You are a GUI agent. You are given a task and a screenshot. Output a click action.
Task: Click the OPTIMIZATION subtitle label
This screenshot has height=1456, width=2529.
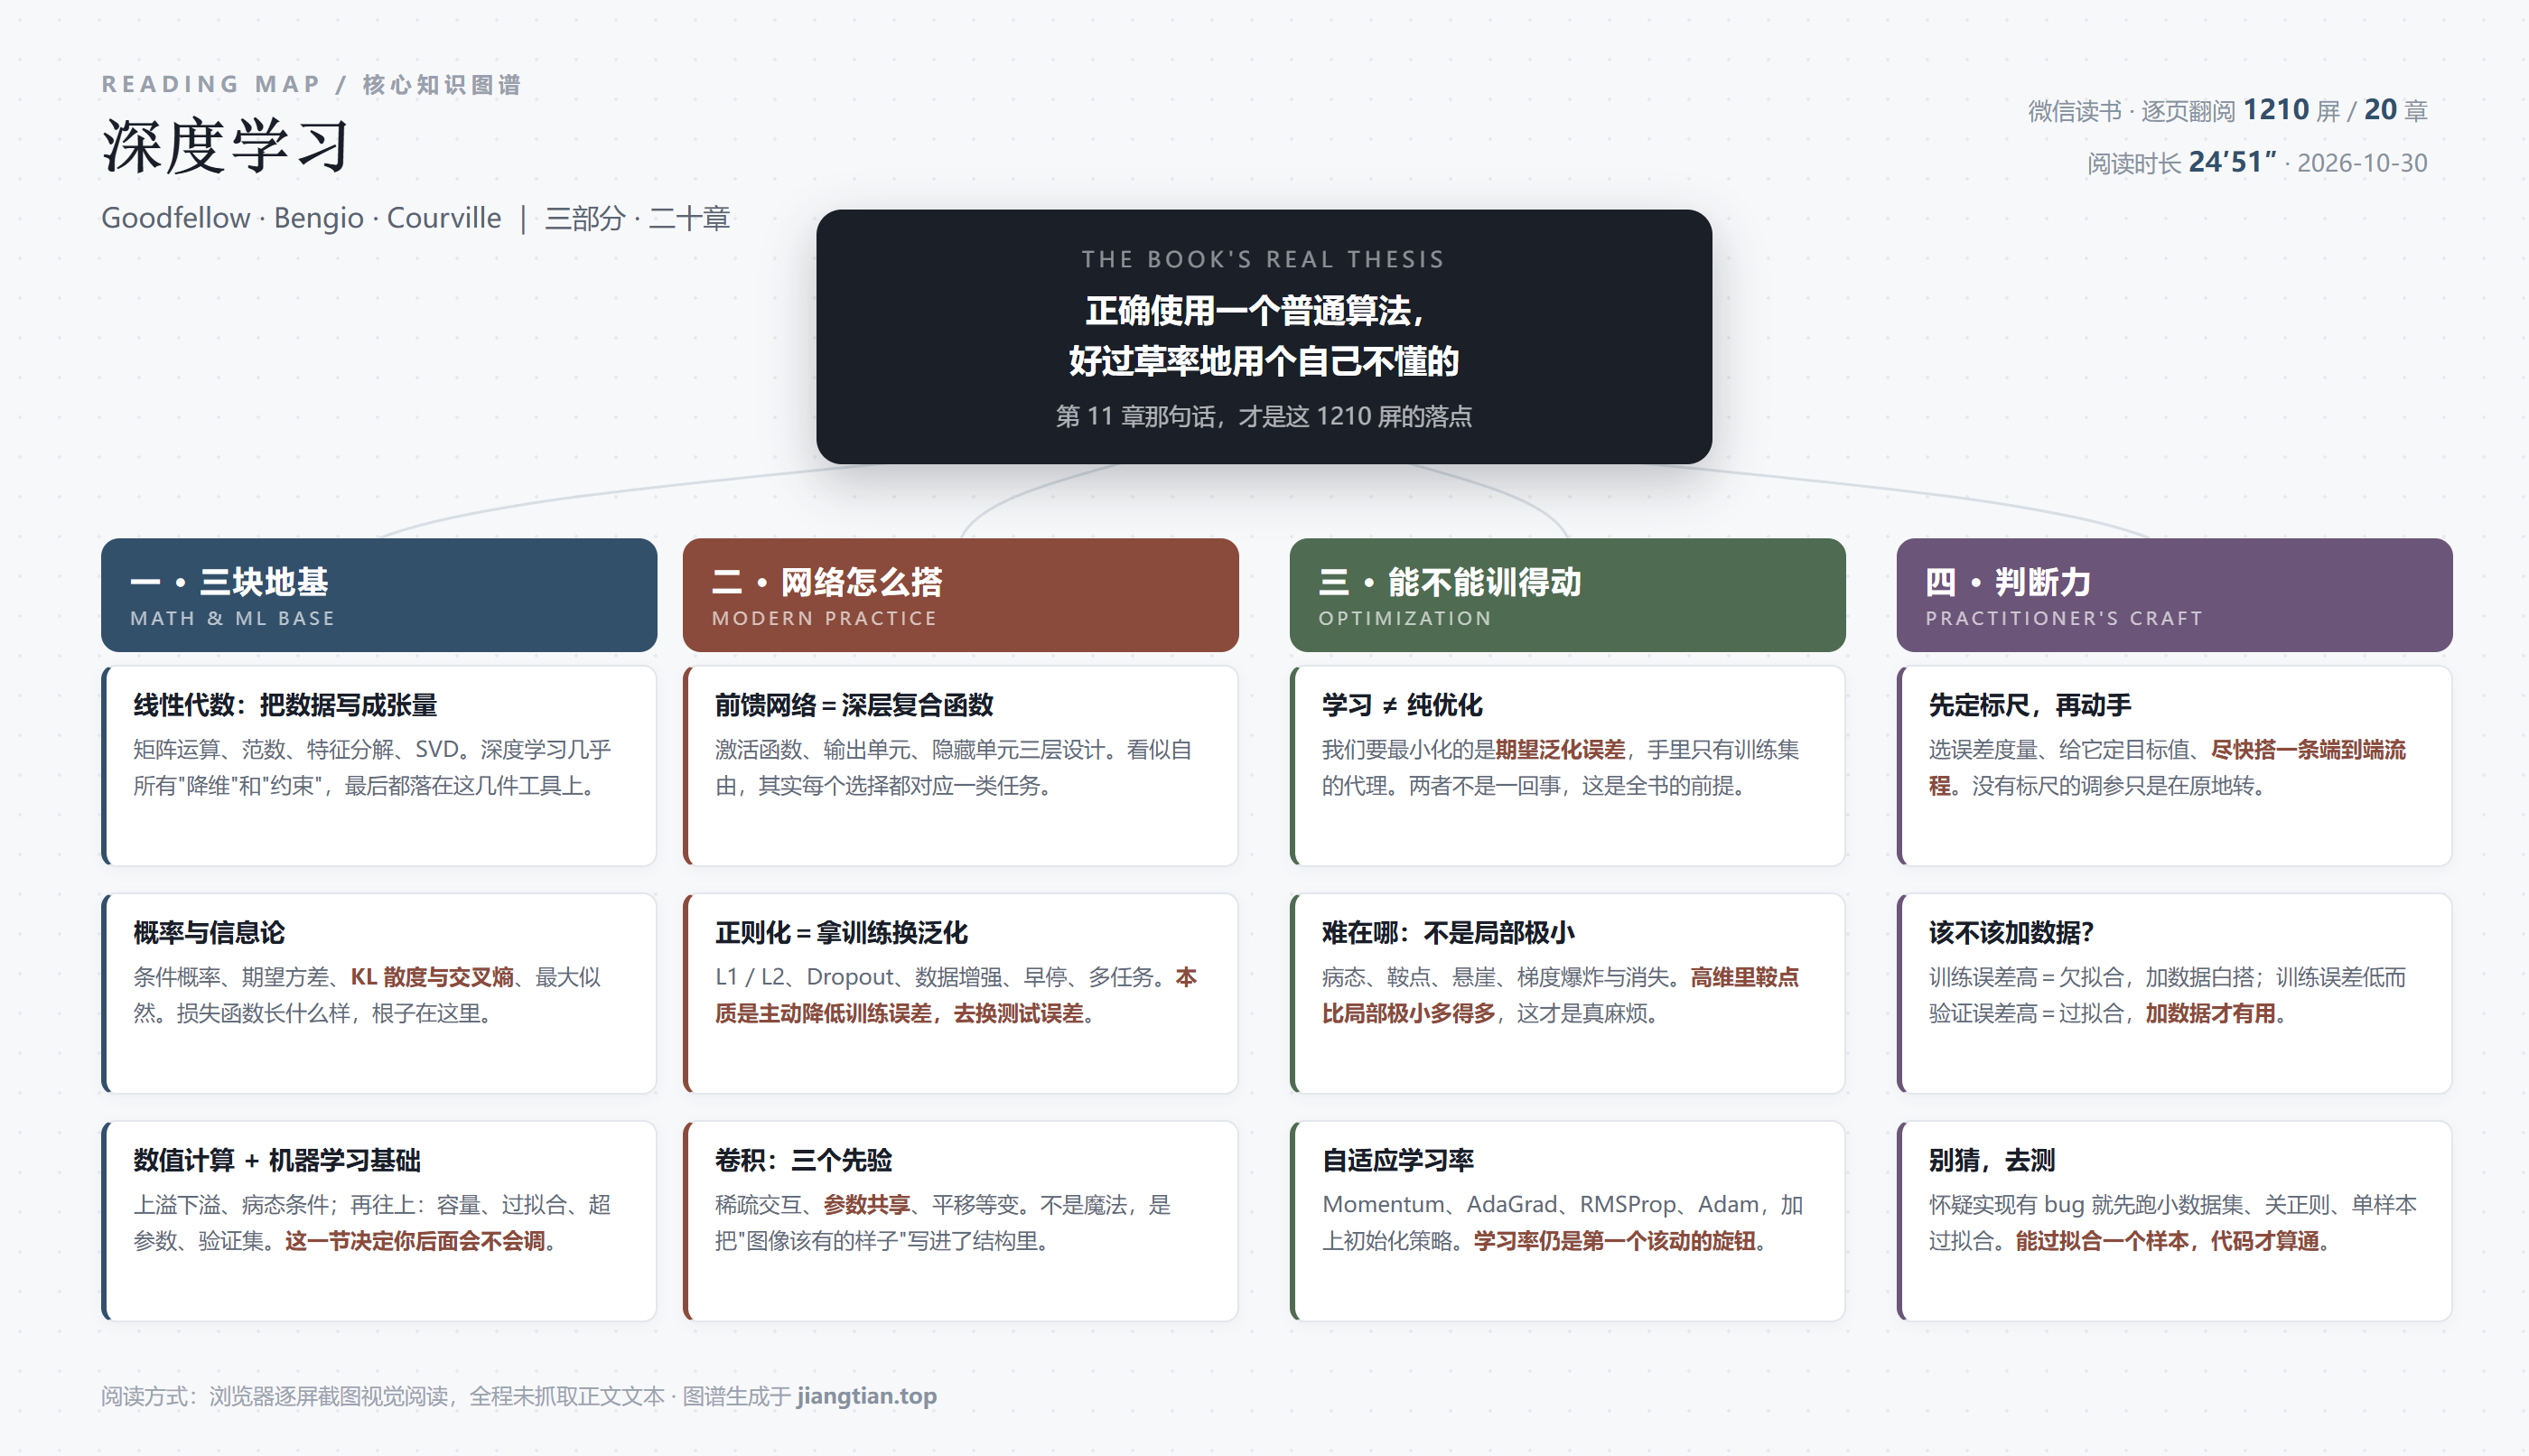1405,618
